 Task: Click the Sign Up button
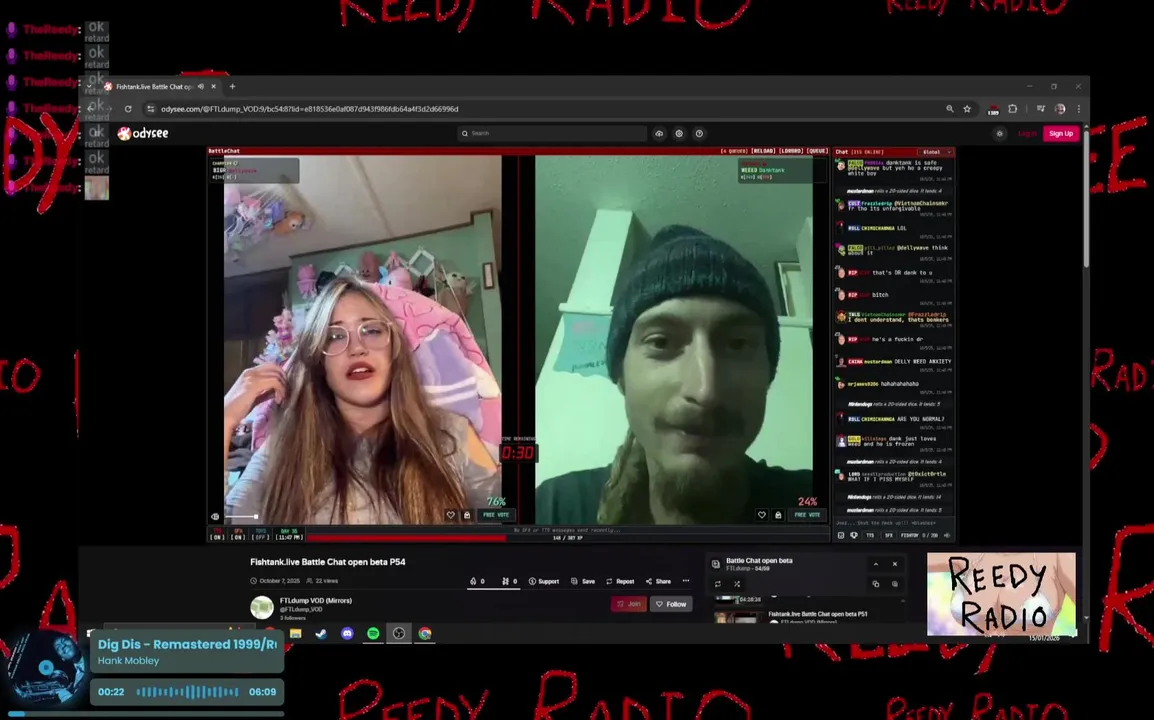pos(1061,133)
